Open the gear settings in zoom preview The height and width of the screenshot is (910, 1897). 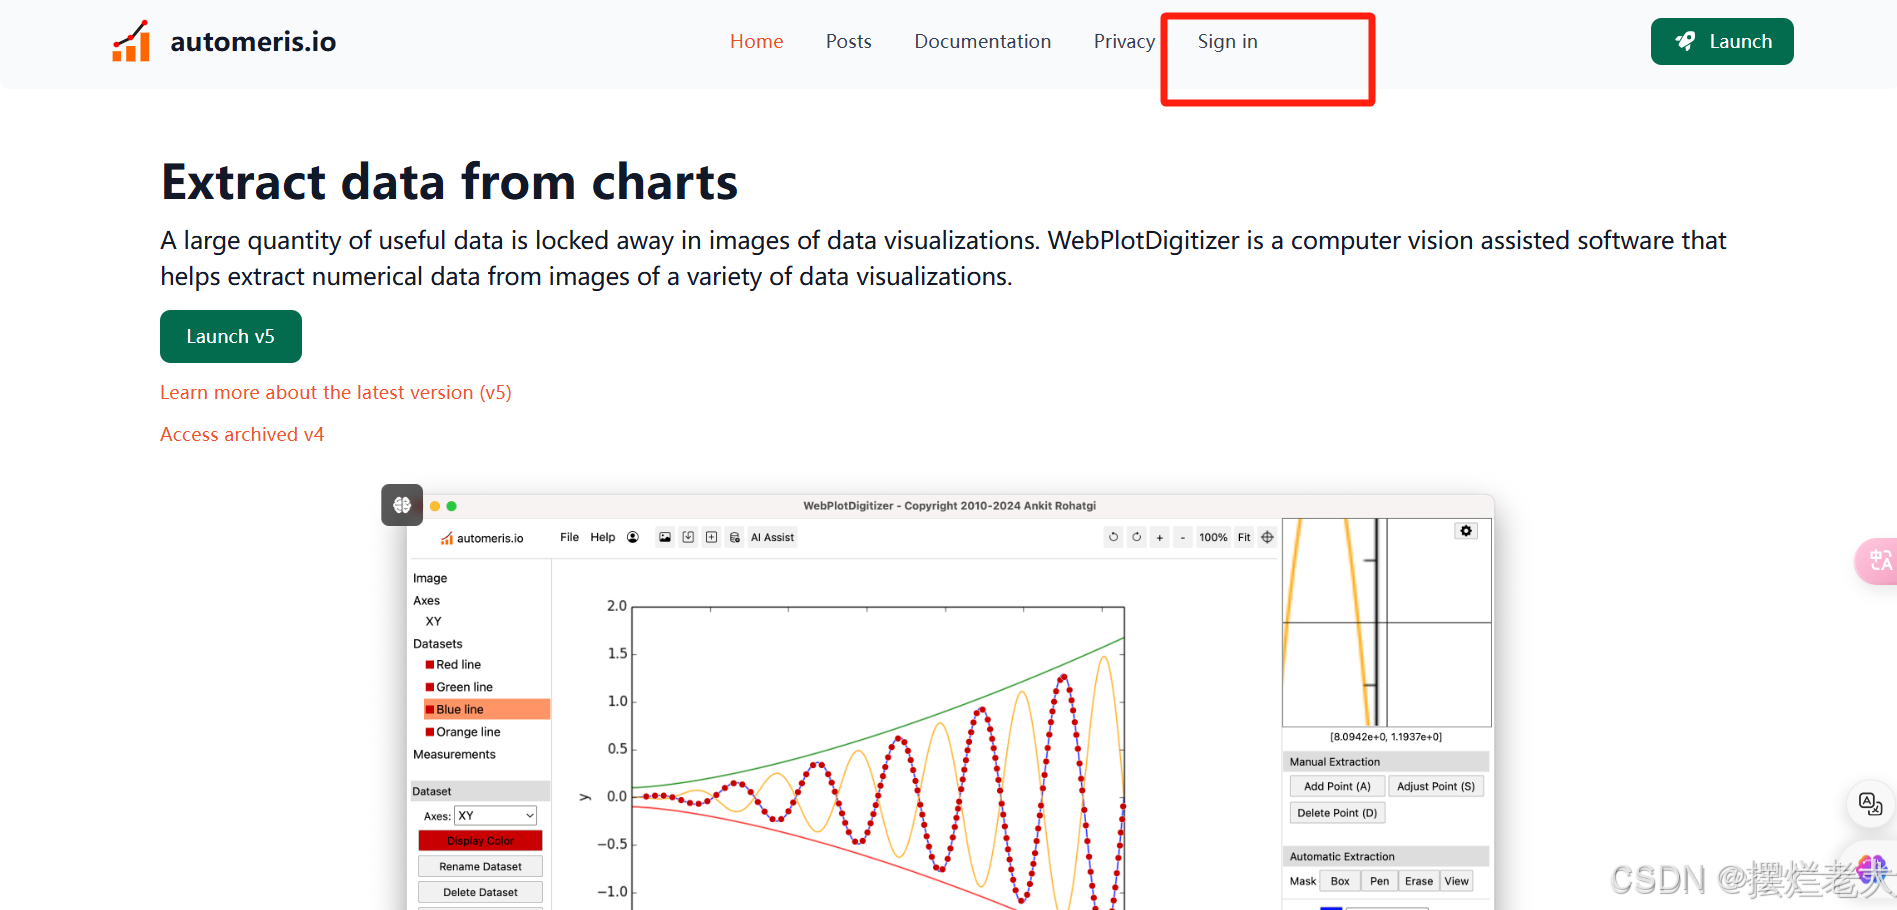coord(1466,531)
